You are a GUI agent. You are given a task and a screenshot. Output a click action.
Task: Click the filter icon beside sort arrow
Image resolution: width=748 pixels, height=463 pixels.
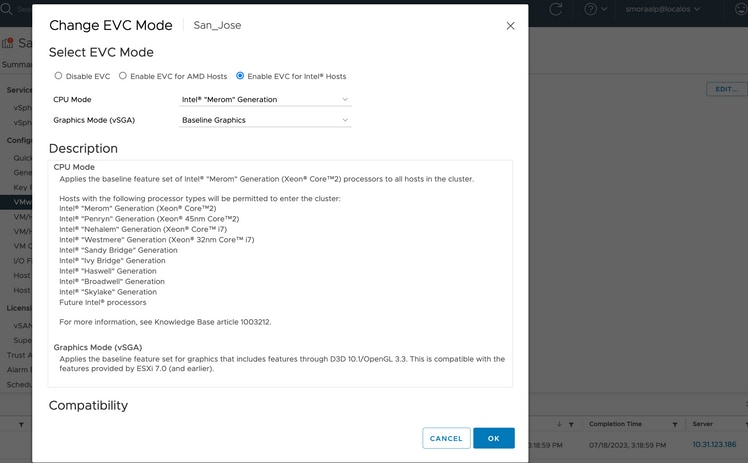(x=571, y=424)
